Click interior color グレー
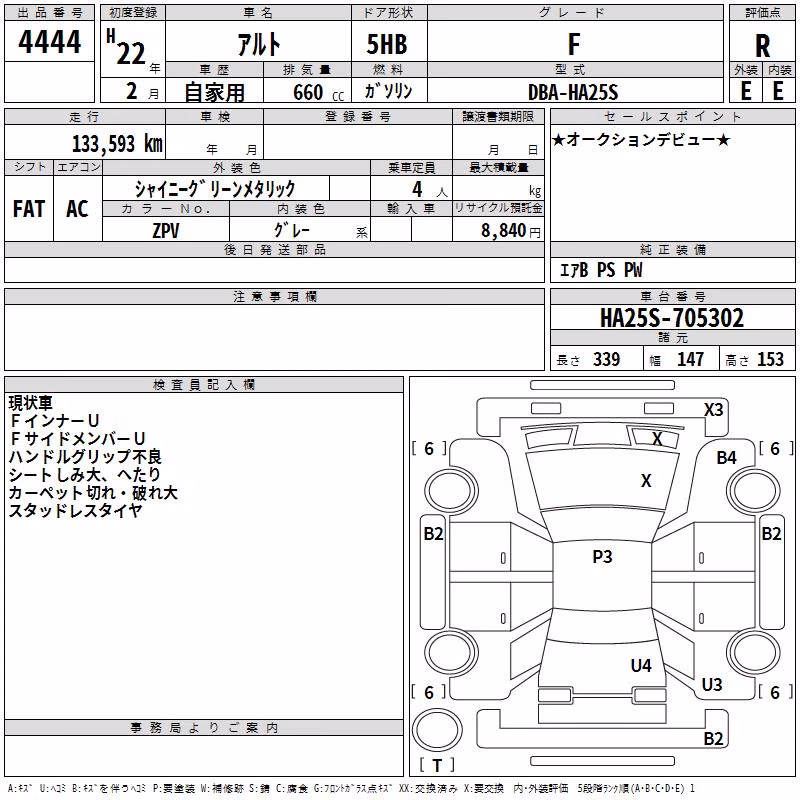 tap(292, 230)
